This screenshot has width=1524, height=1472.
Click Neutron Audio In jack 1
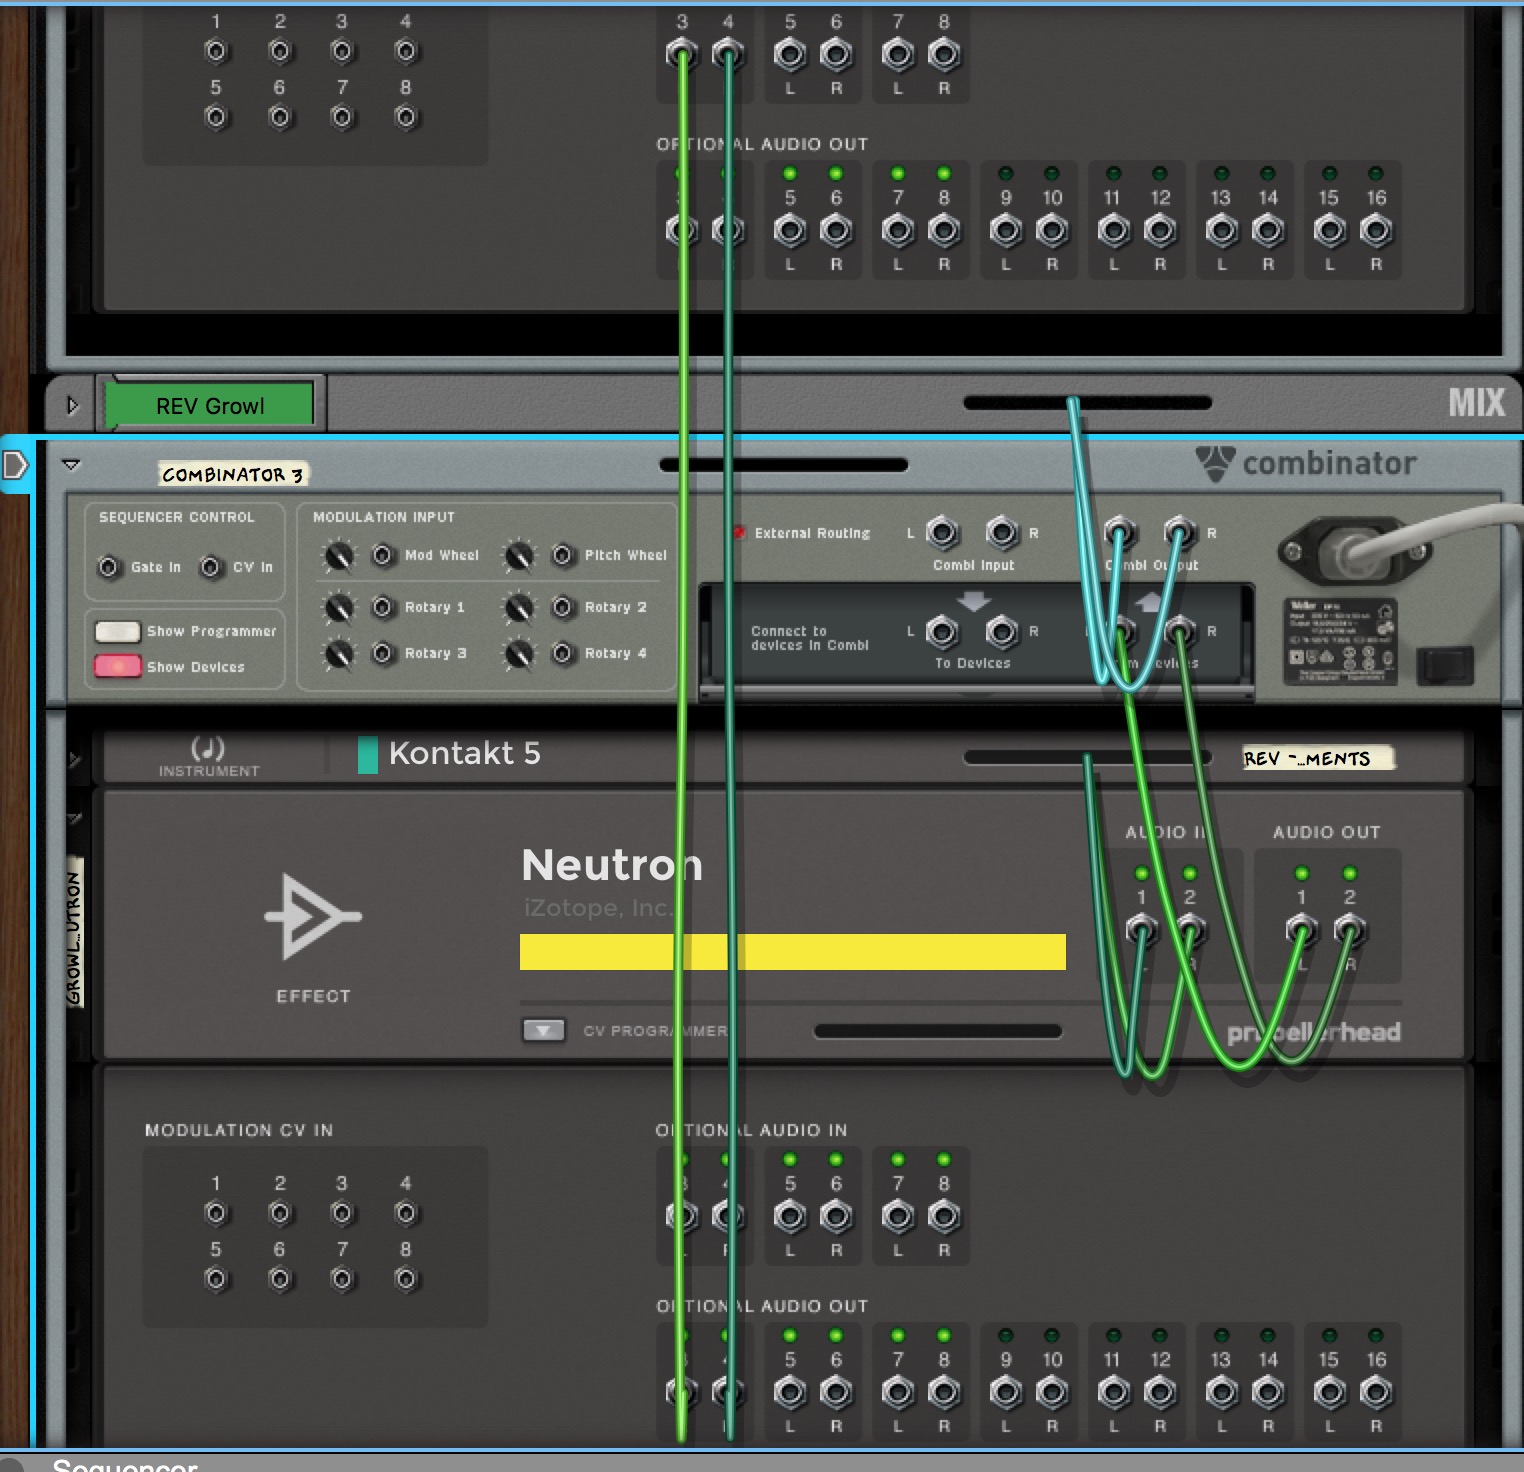pos(1141,931)
